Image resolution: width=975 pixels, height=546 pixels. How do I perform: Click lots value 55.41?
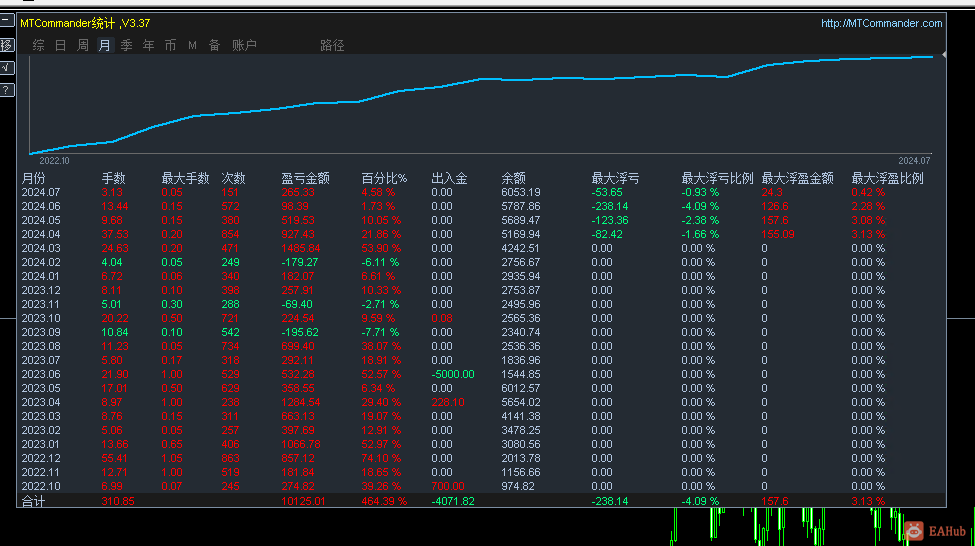[115, 458]
